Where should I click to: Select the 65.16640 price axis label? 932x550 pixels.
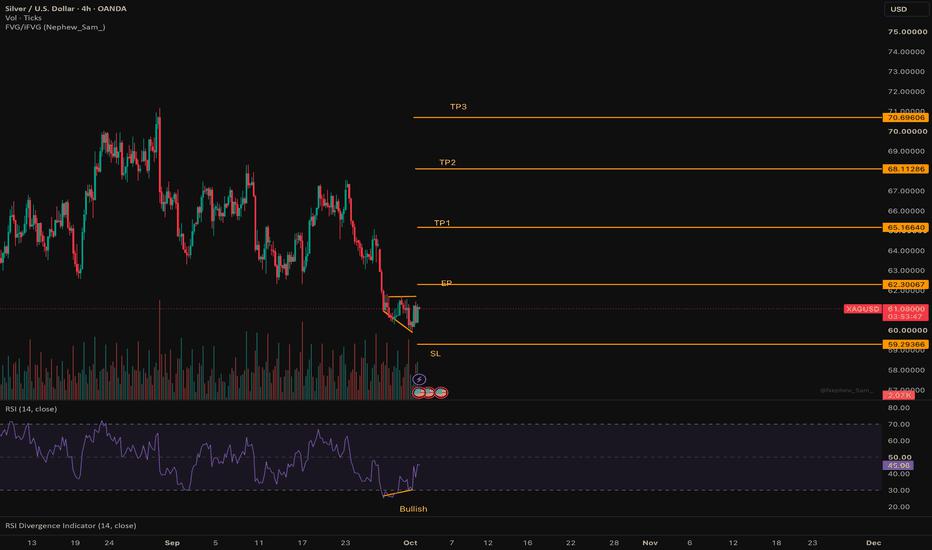point(906,227)
